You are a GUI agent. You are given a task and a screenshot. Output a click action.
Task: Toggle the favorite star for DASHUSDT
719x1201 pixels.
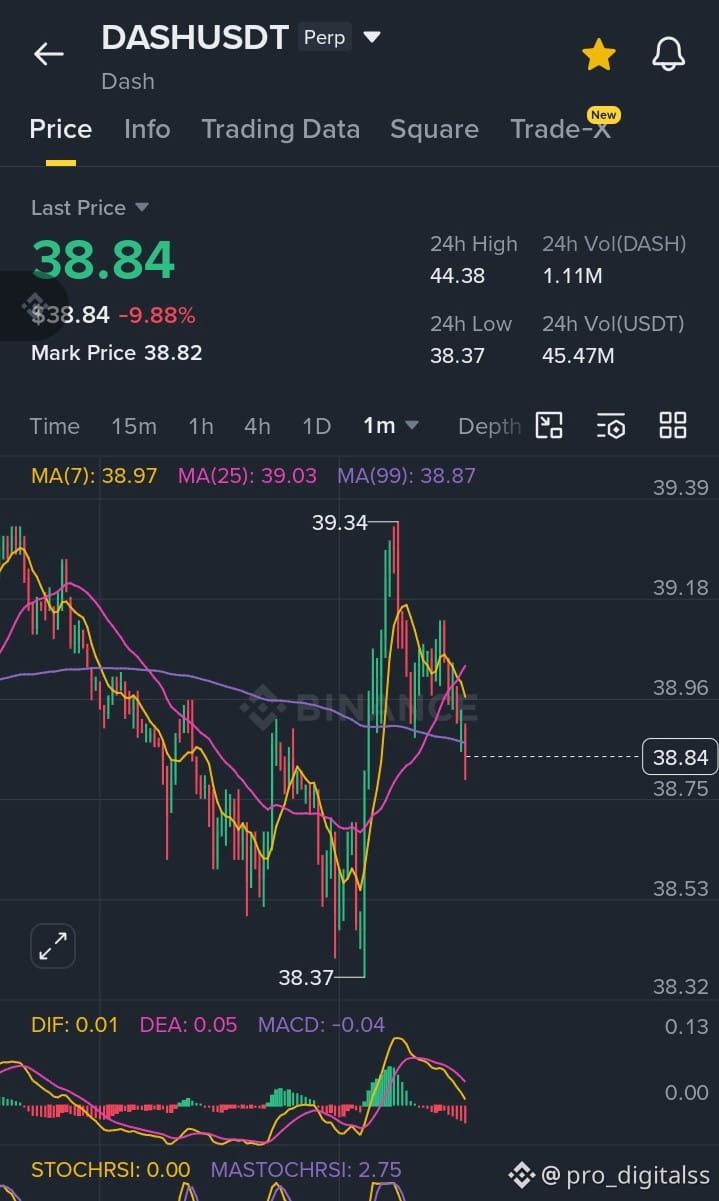[598, 55]
